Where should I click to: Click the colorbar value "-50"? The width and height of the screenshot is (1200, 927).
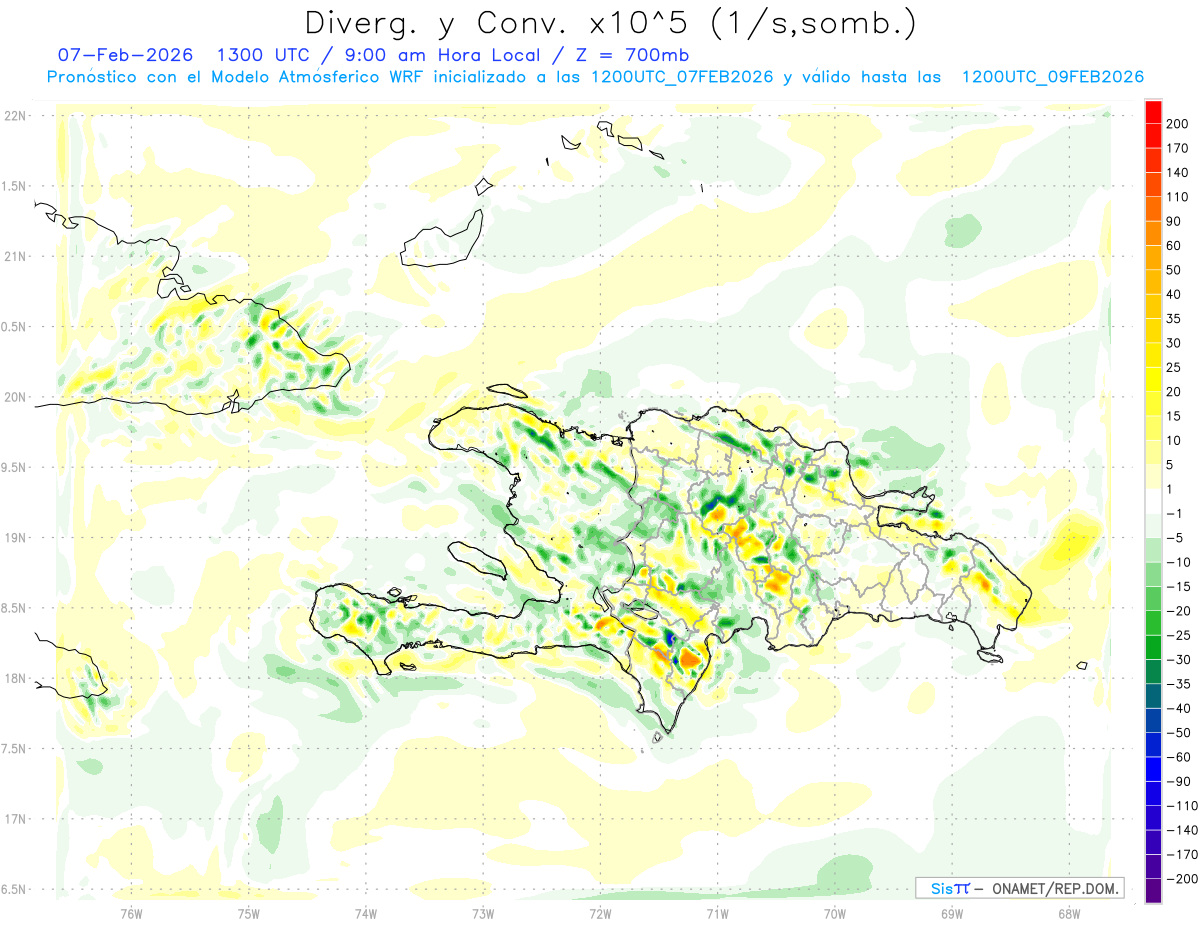pos(1178,732)
